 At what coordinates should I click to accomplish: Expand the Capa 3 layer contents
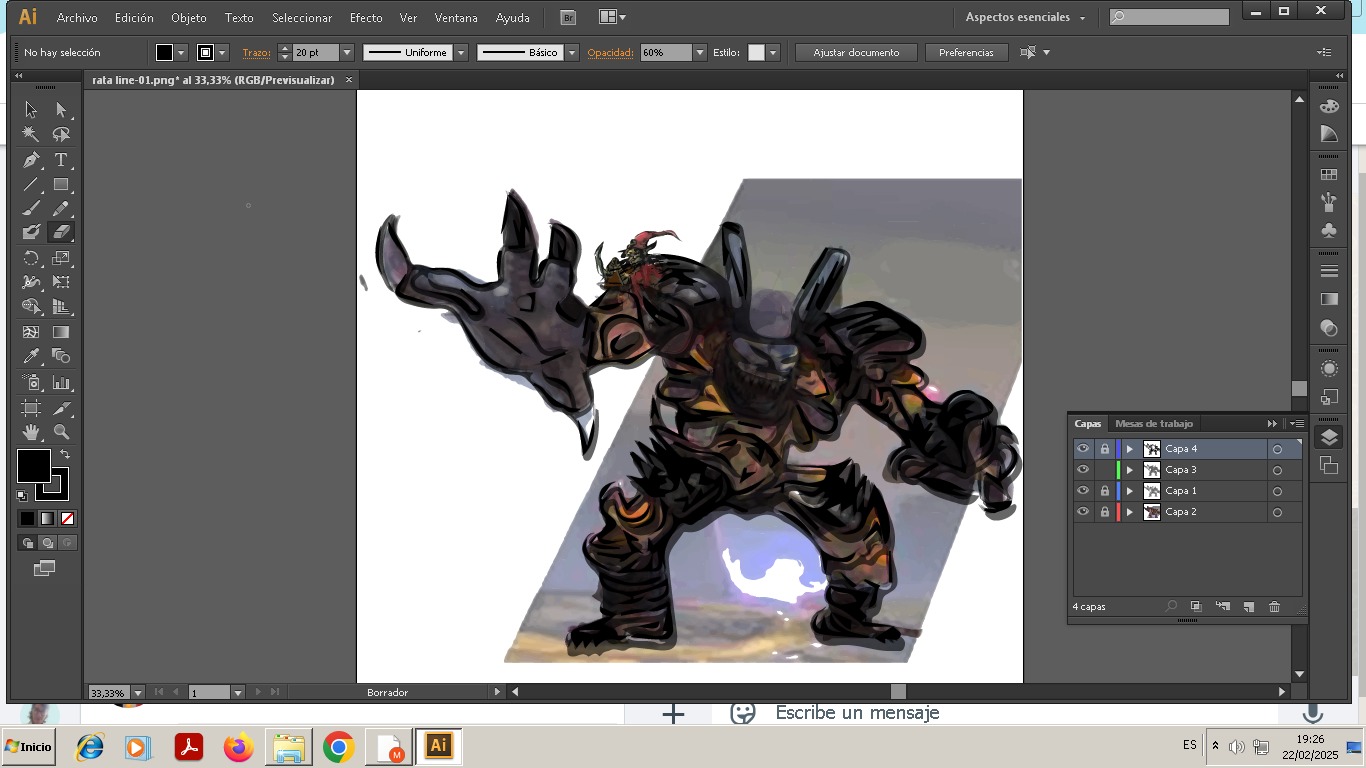click(x=1130, y=470)
